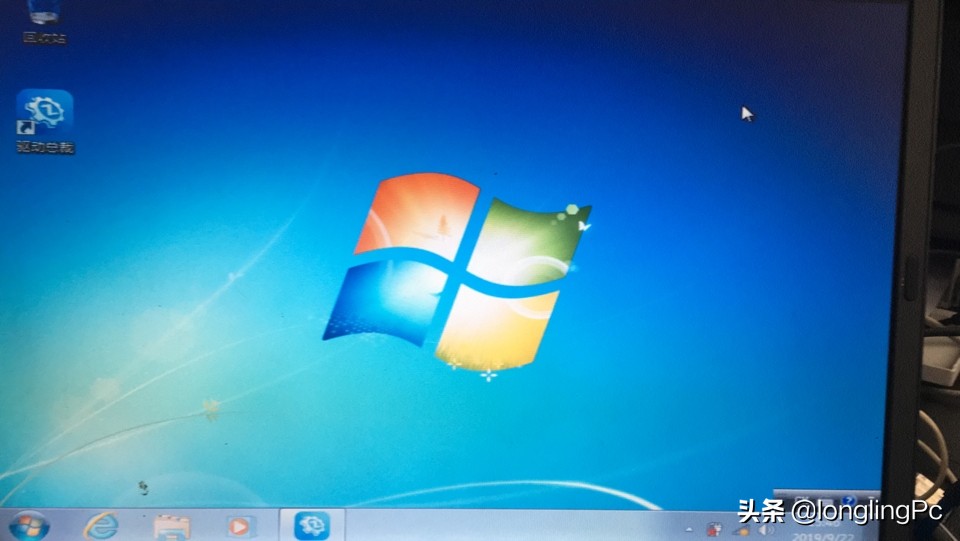Switch to the running driver tool taskbar button
This screenshot has height=541, width=960.
click(x=312, y=525)
